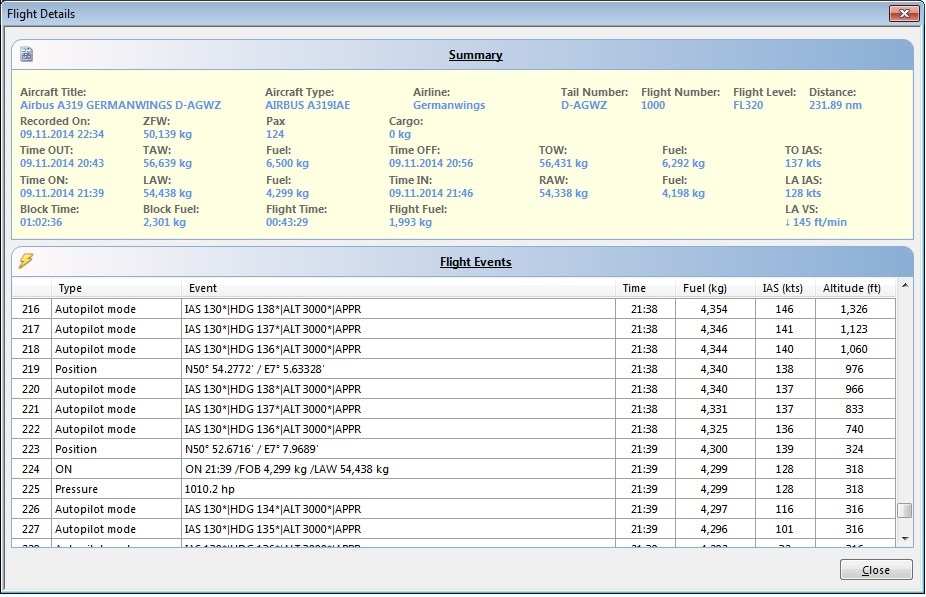Viewport: 926px width, 597px height.
Task: Click the Fuel (kg) column header
Action: (705, 288)
